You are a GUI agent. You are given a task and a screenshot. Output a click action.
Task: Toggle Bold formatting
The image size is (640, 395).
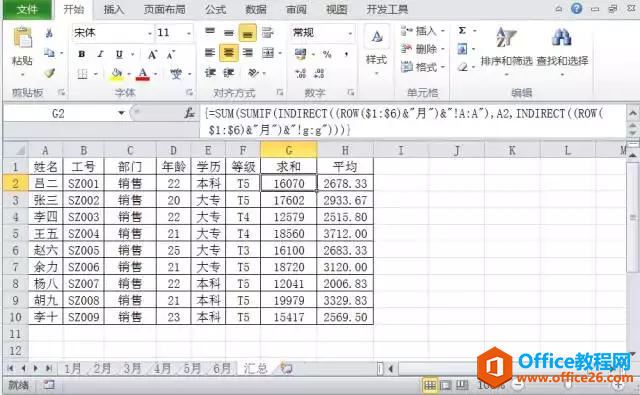[82, 54]
